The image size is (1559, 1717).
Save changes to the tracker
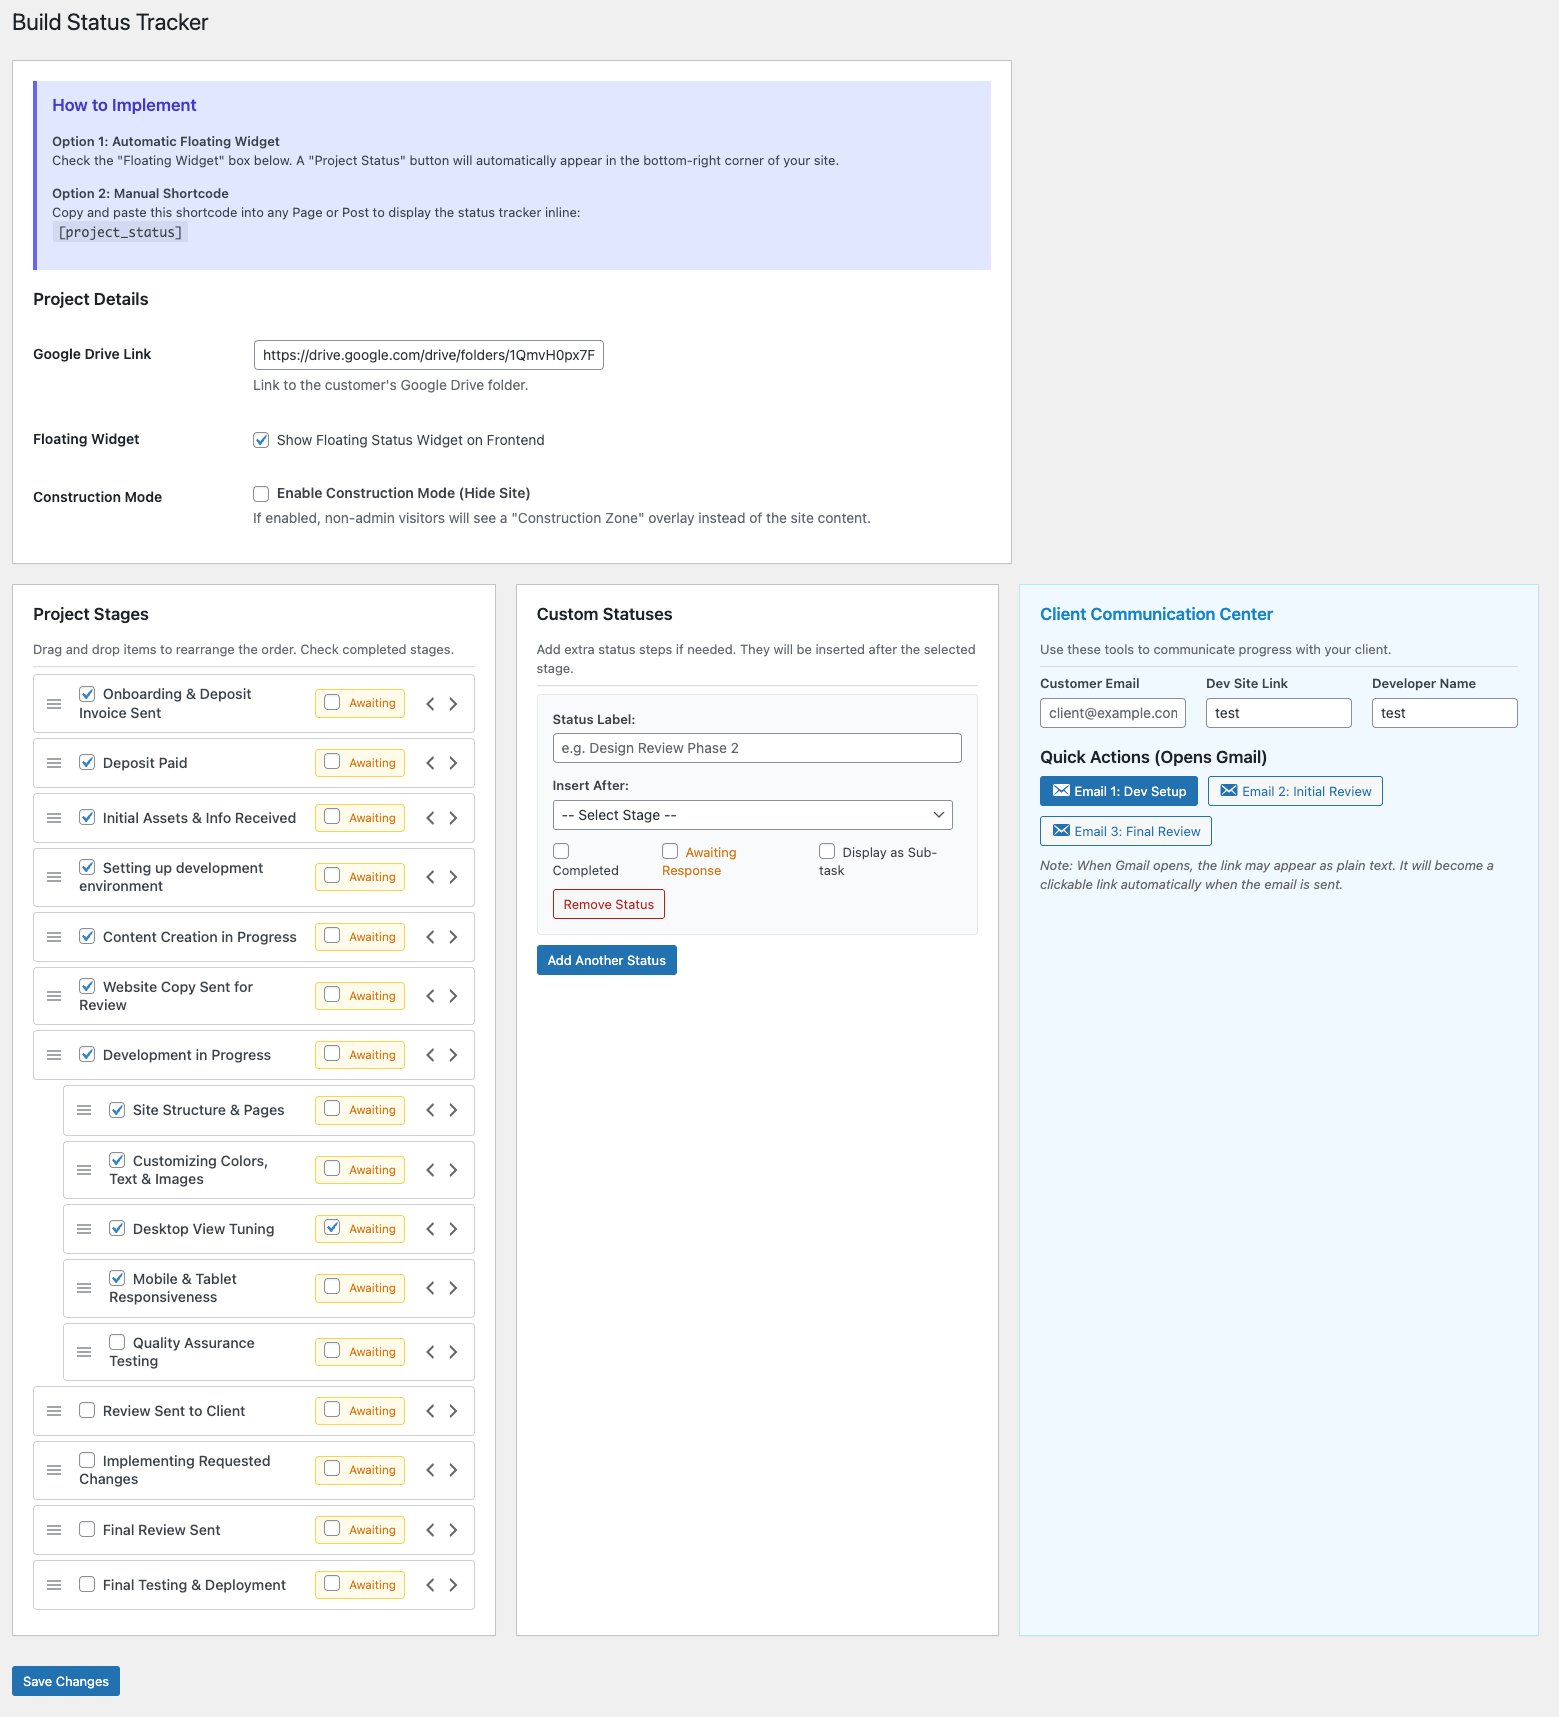pyautogui.click(x=66, y=1681)
